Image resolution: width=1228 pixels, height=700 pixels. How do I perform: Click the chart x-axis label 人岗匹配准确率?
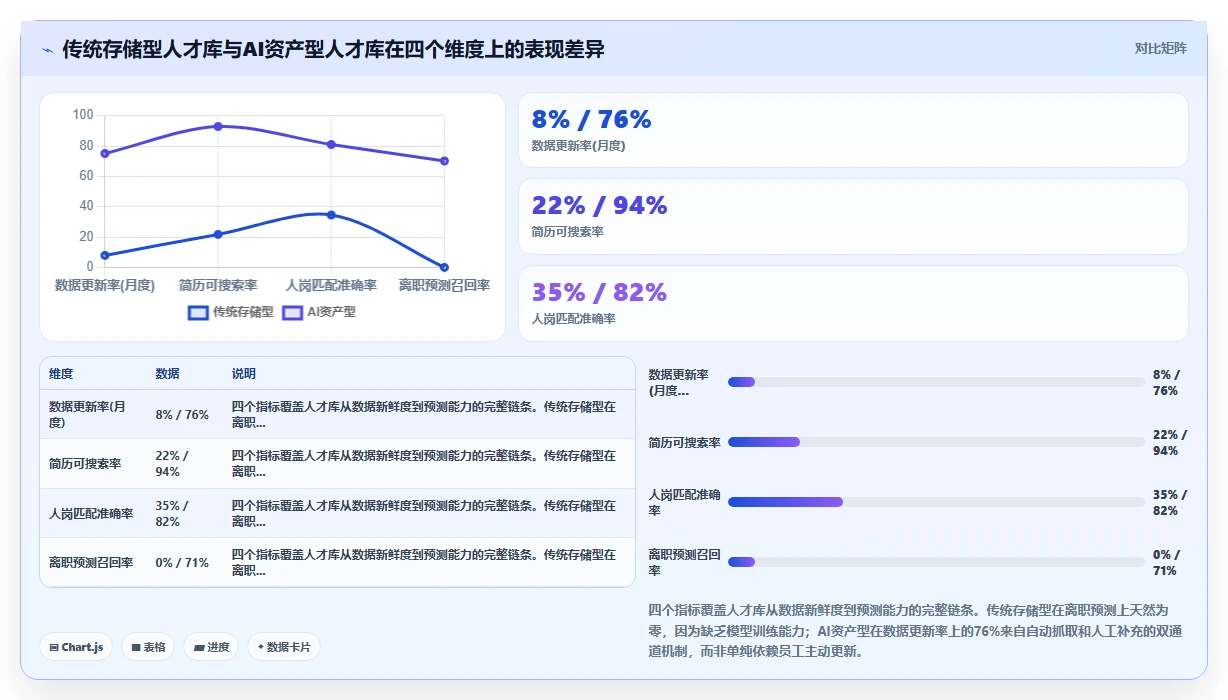(x=331, y=286)
